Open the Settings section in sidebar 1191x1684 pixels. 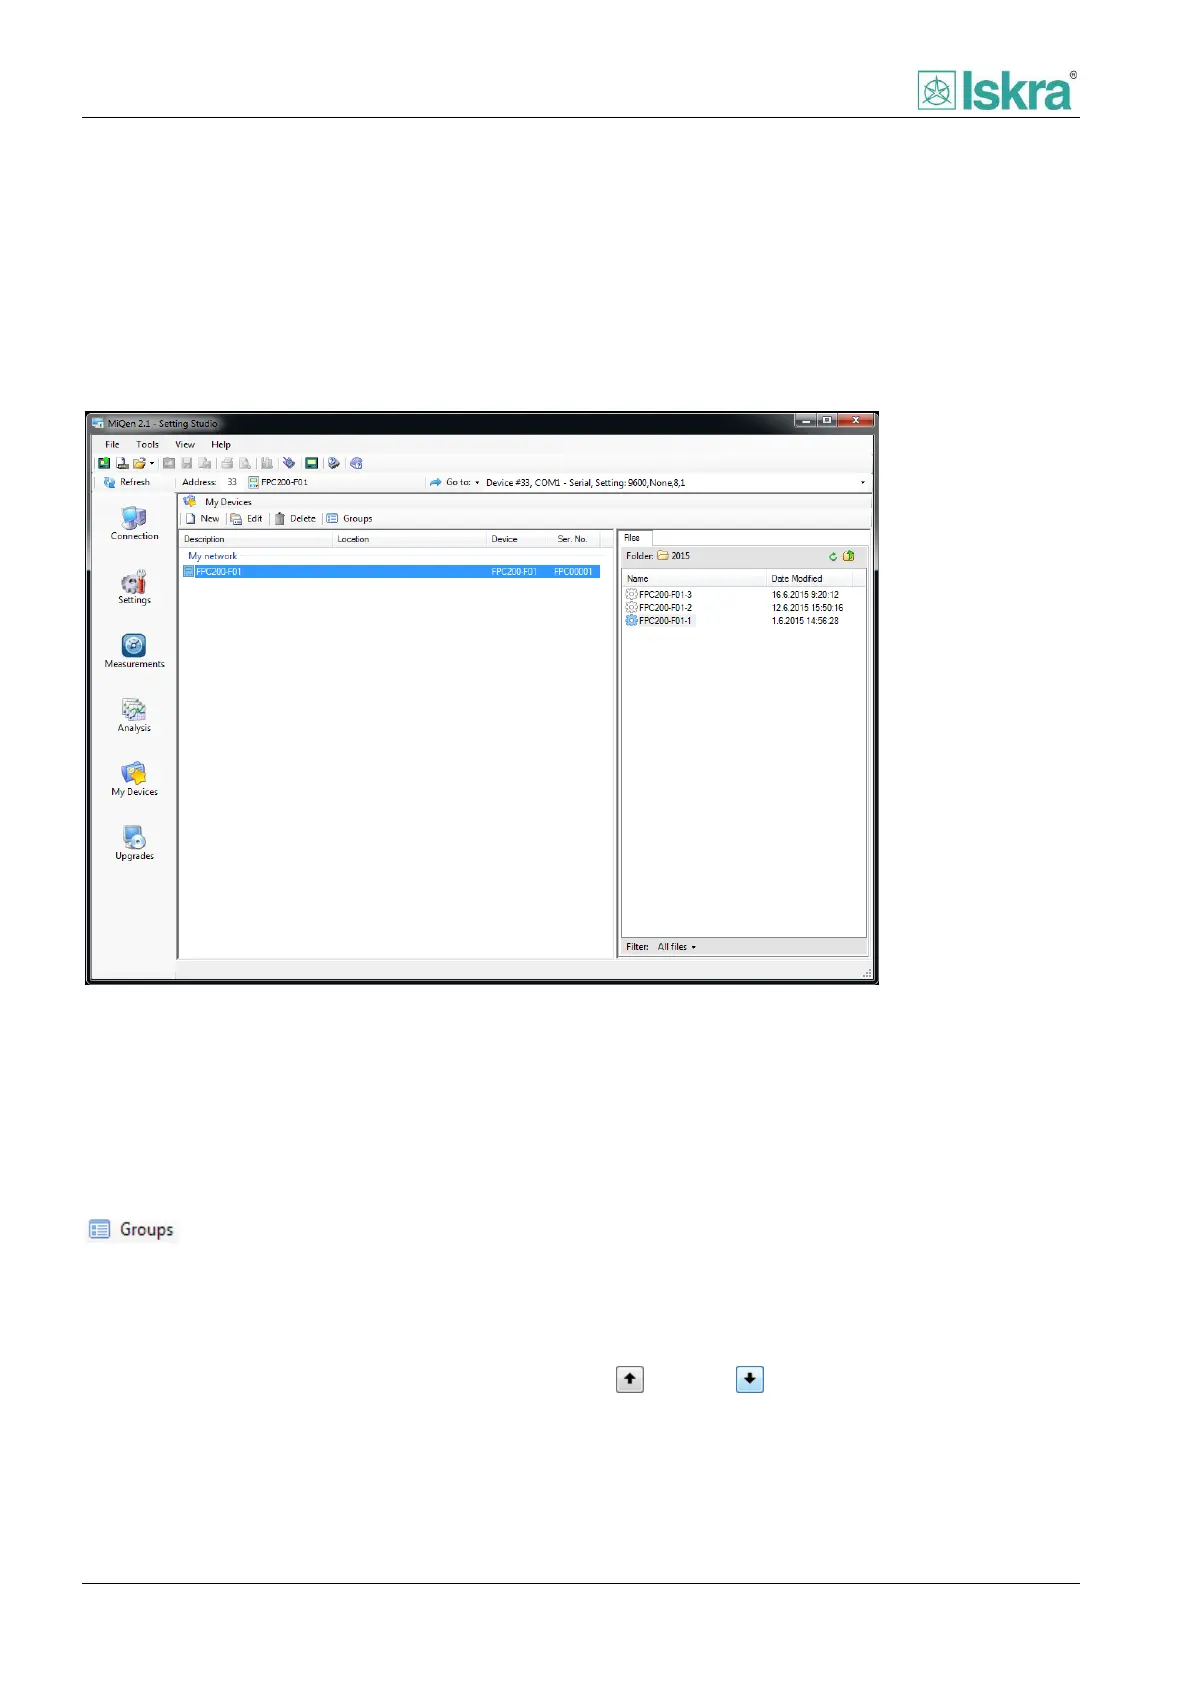coord(134,586)
